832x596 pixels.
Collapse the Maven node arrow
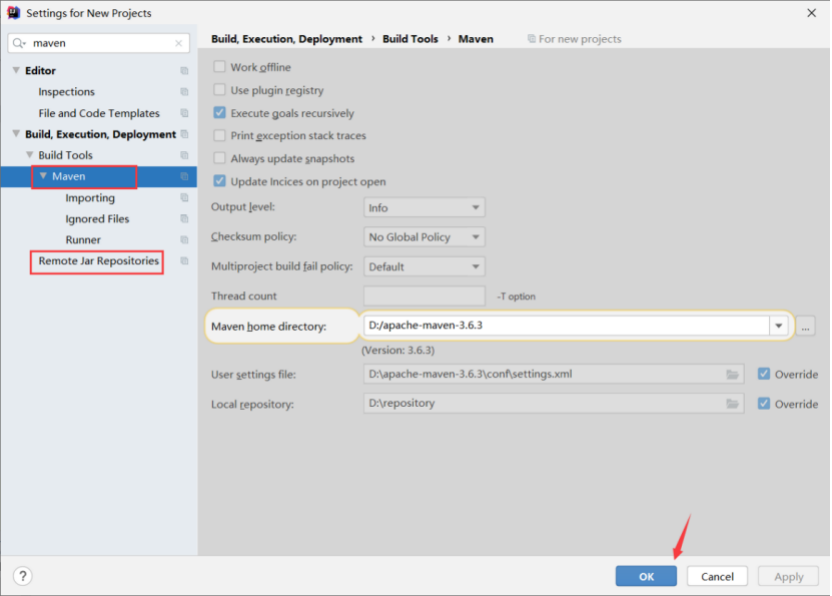pos(44,176)
